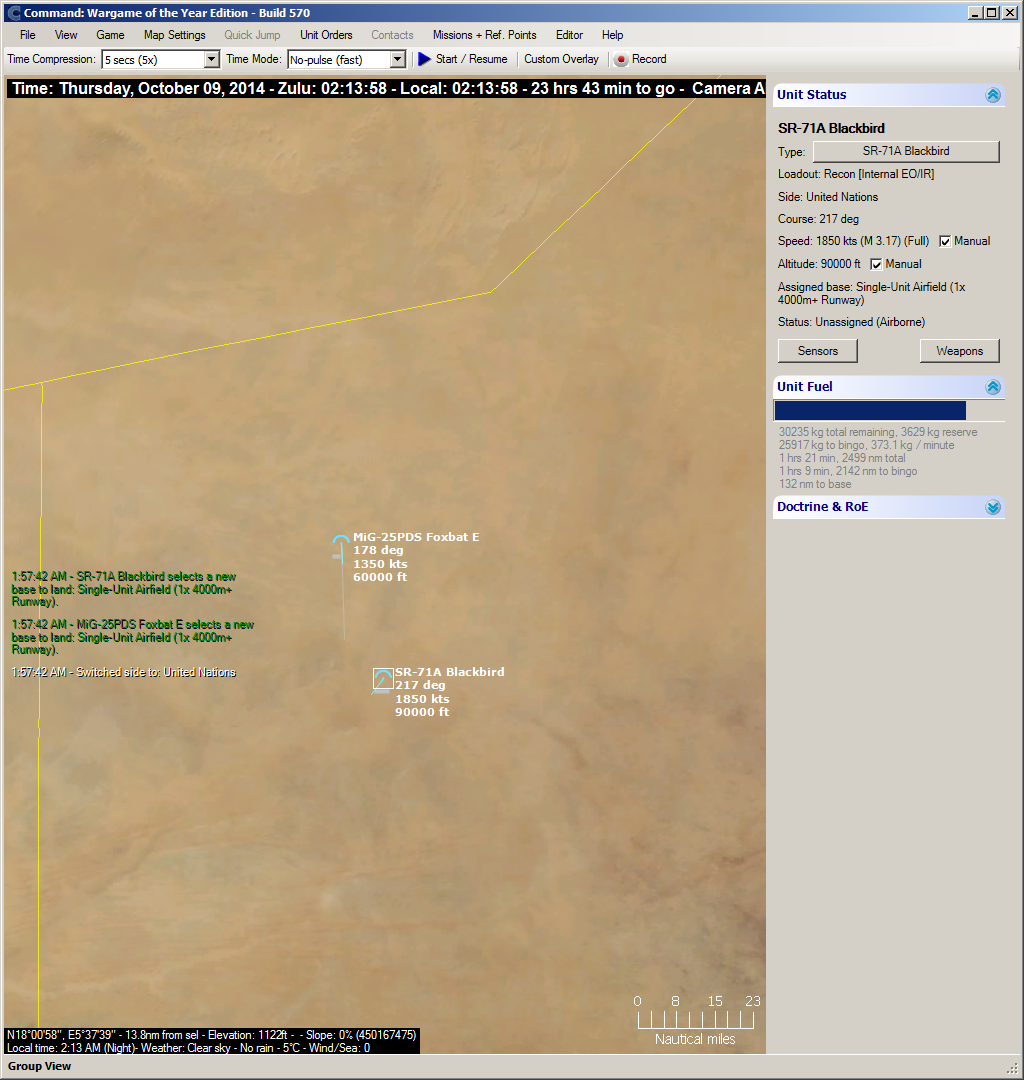1024x1080 pixels.
Task: Untick the Manual altitude checkbox
Action: [876, 264]
